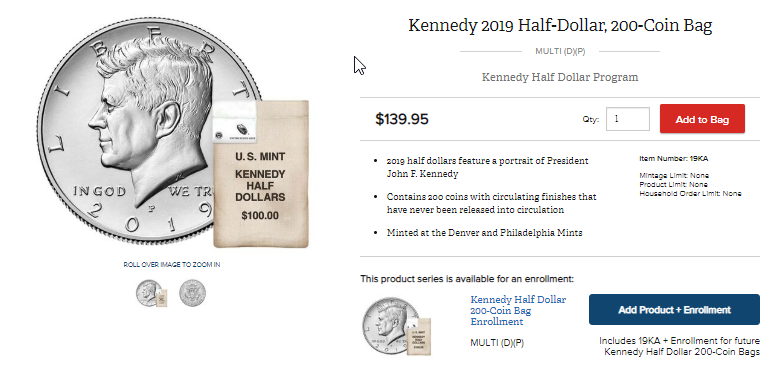This screenshot has height=369, width=777.
Task: Open Kennedy Half Dollar 200-Coin Bag Enrollment link
Action: point(518,311)
